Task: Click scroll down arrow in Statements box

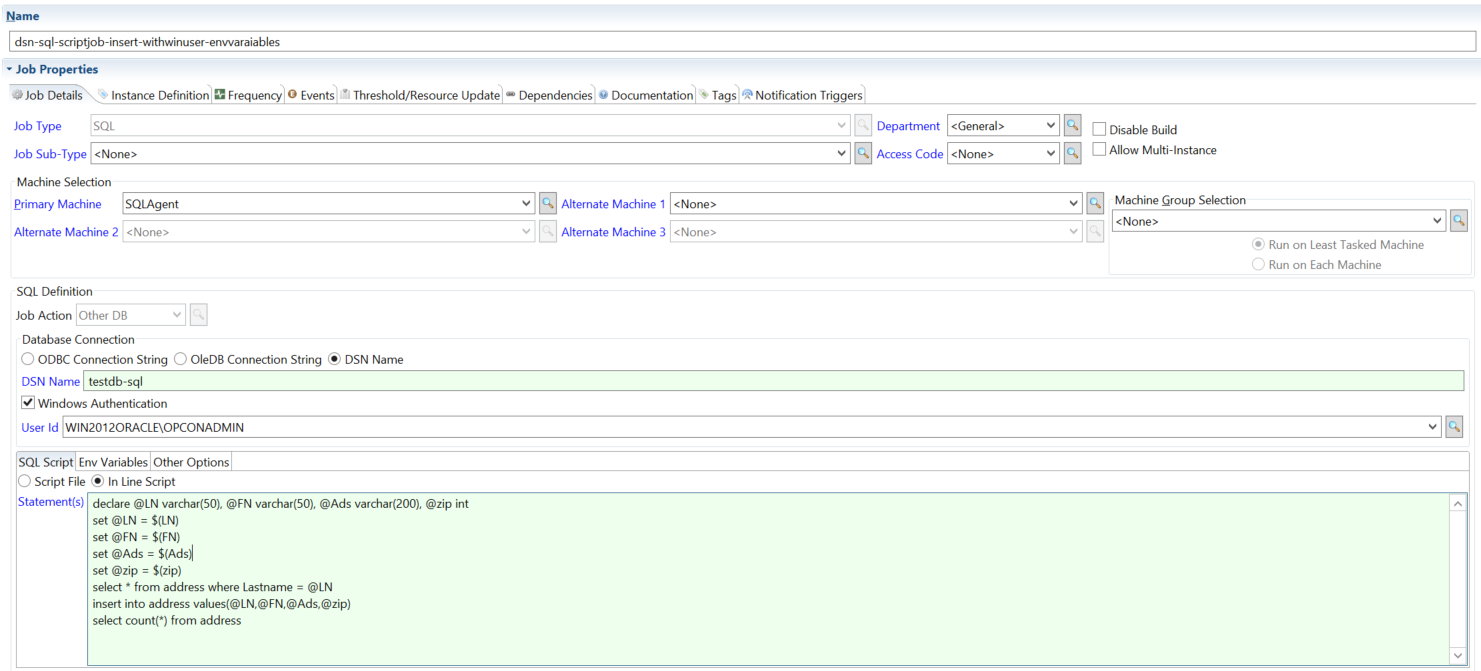Action: tap(1458, 656)
